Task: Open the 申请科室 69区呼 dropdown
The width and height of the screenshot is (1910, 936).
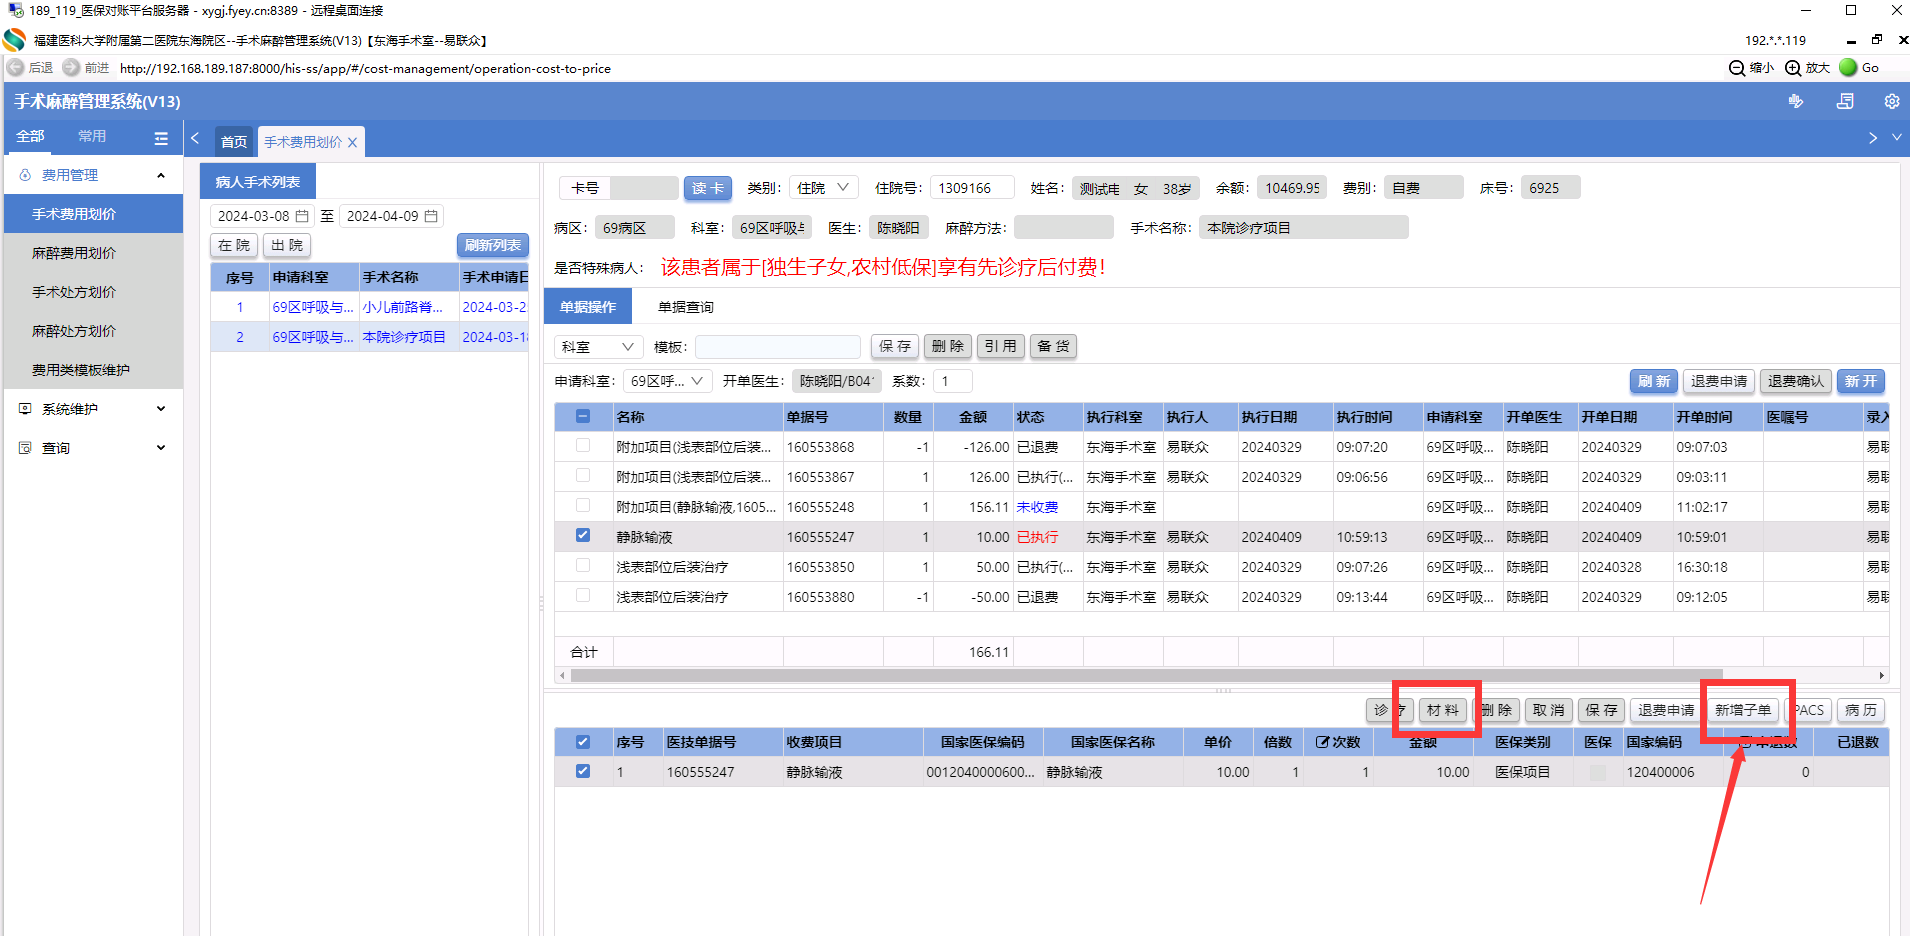Action: click(x=667, y=381)
